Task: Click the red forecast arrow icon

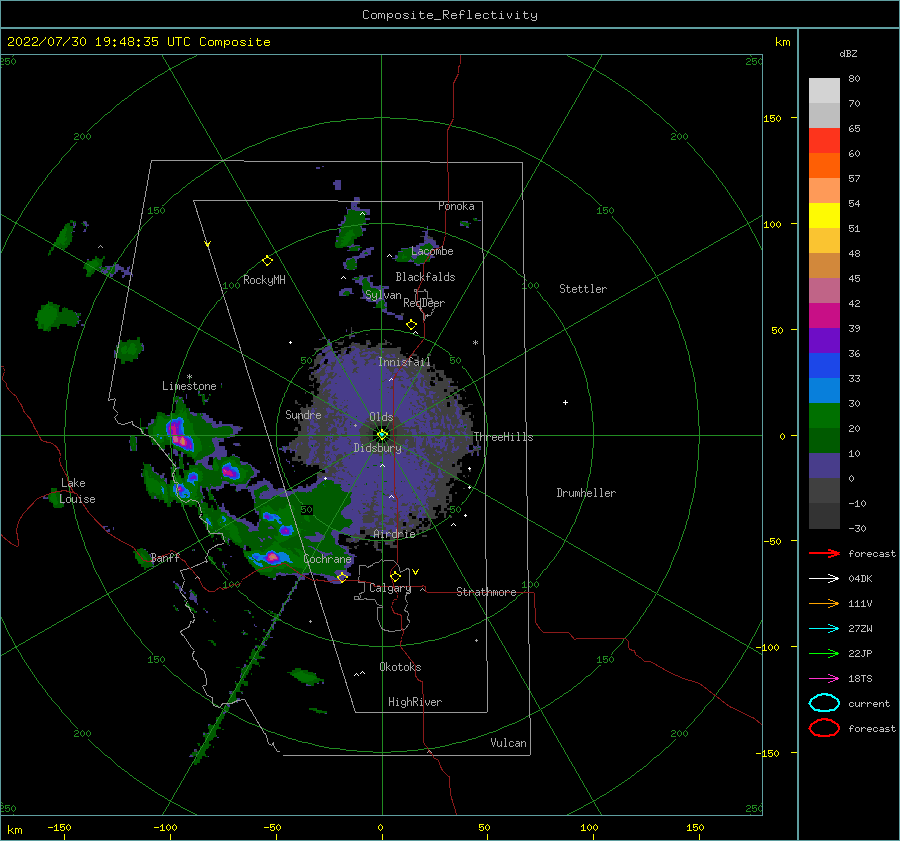Action: [824, 553]
